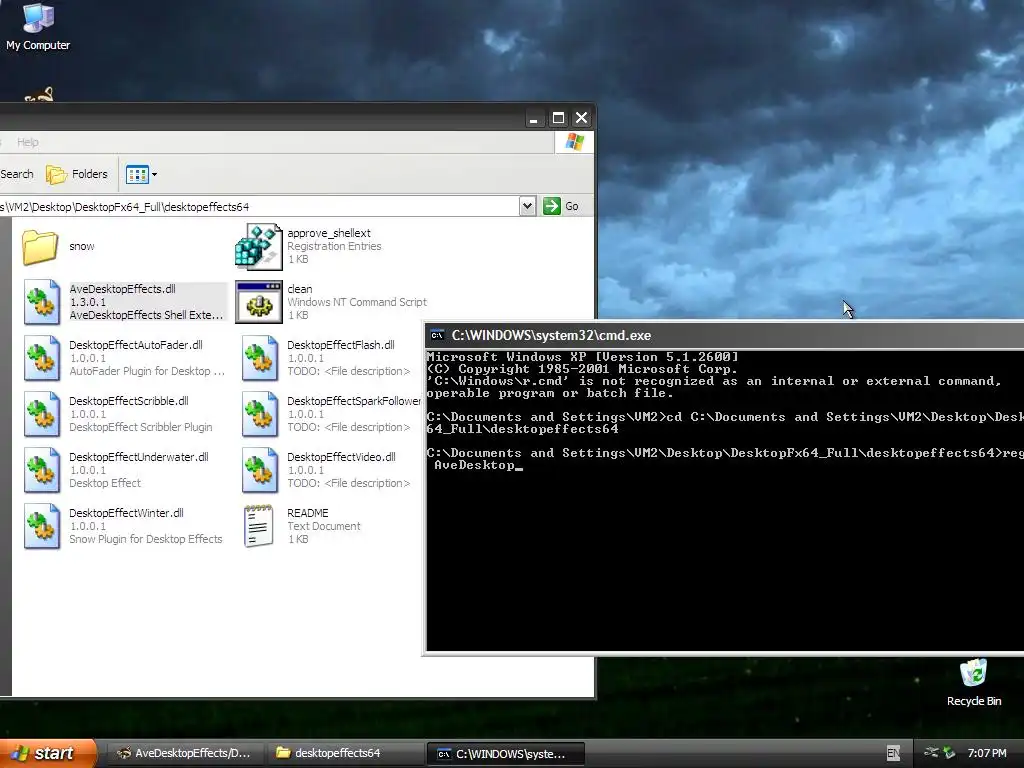Click the DesktopEffectFlash.dll file name
This screenshot has width=1024, height=768.
tap(341, 345)
